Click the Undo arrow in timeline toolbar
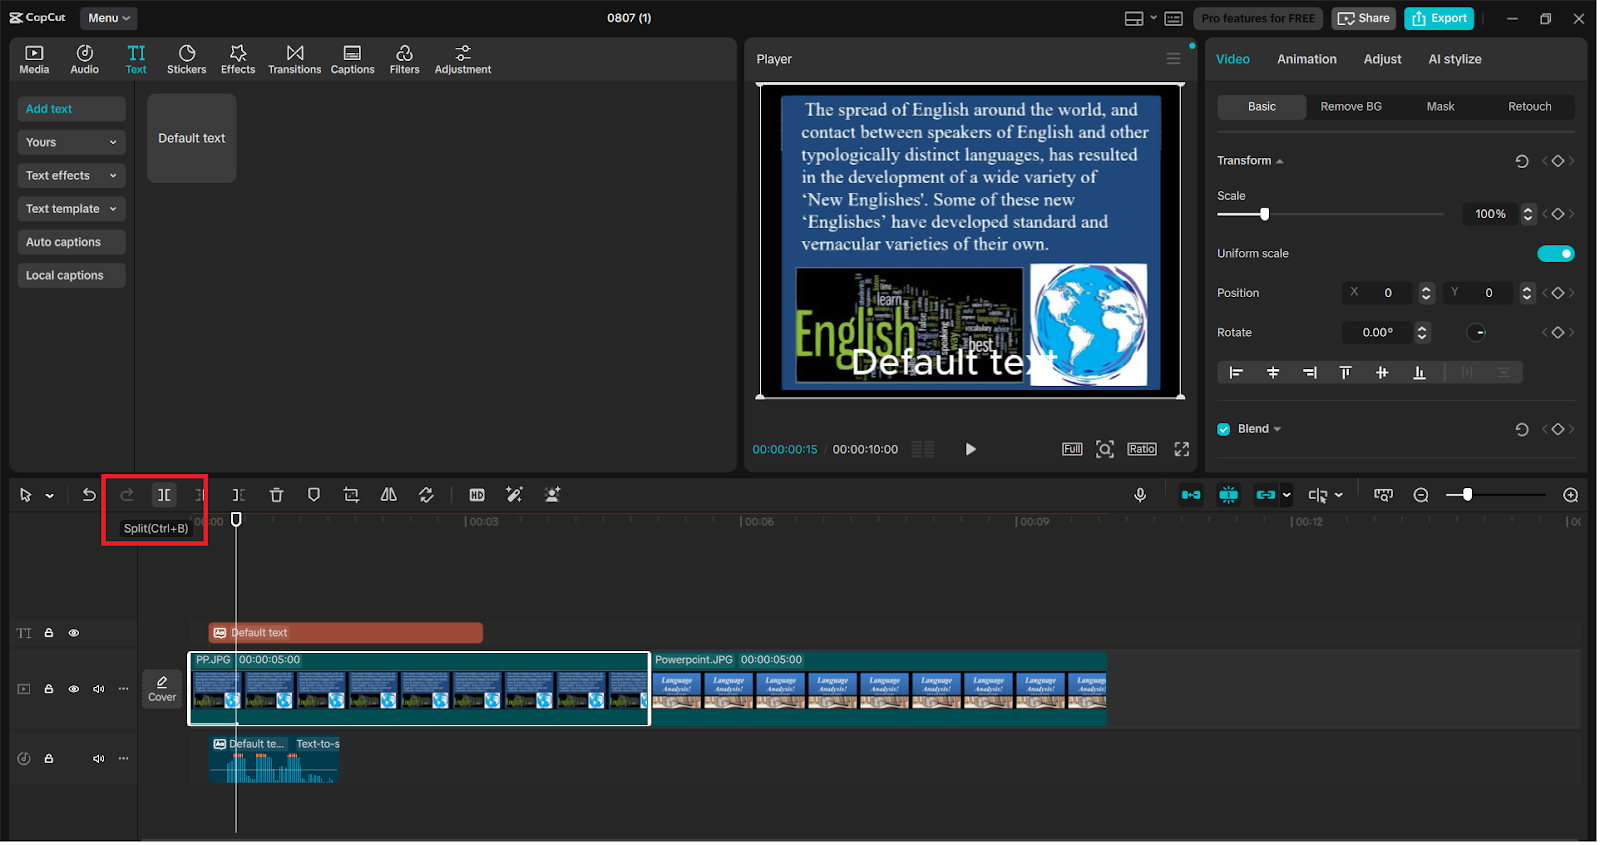Image resolution: width=1600 pixels, height=845 pixels. (x=89, y=495)
